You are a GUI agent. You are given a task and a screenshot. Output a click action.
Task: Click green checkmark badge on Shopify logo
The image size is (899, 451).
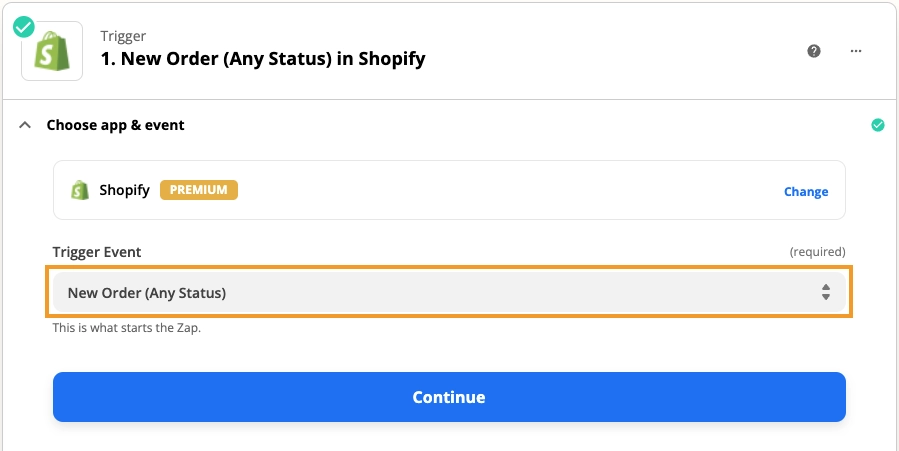tap(24, 26)
